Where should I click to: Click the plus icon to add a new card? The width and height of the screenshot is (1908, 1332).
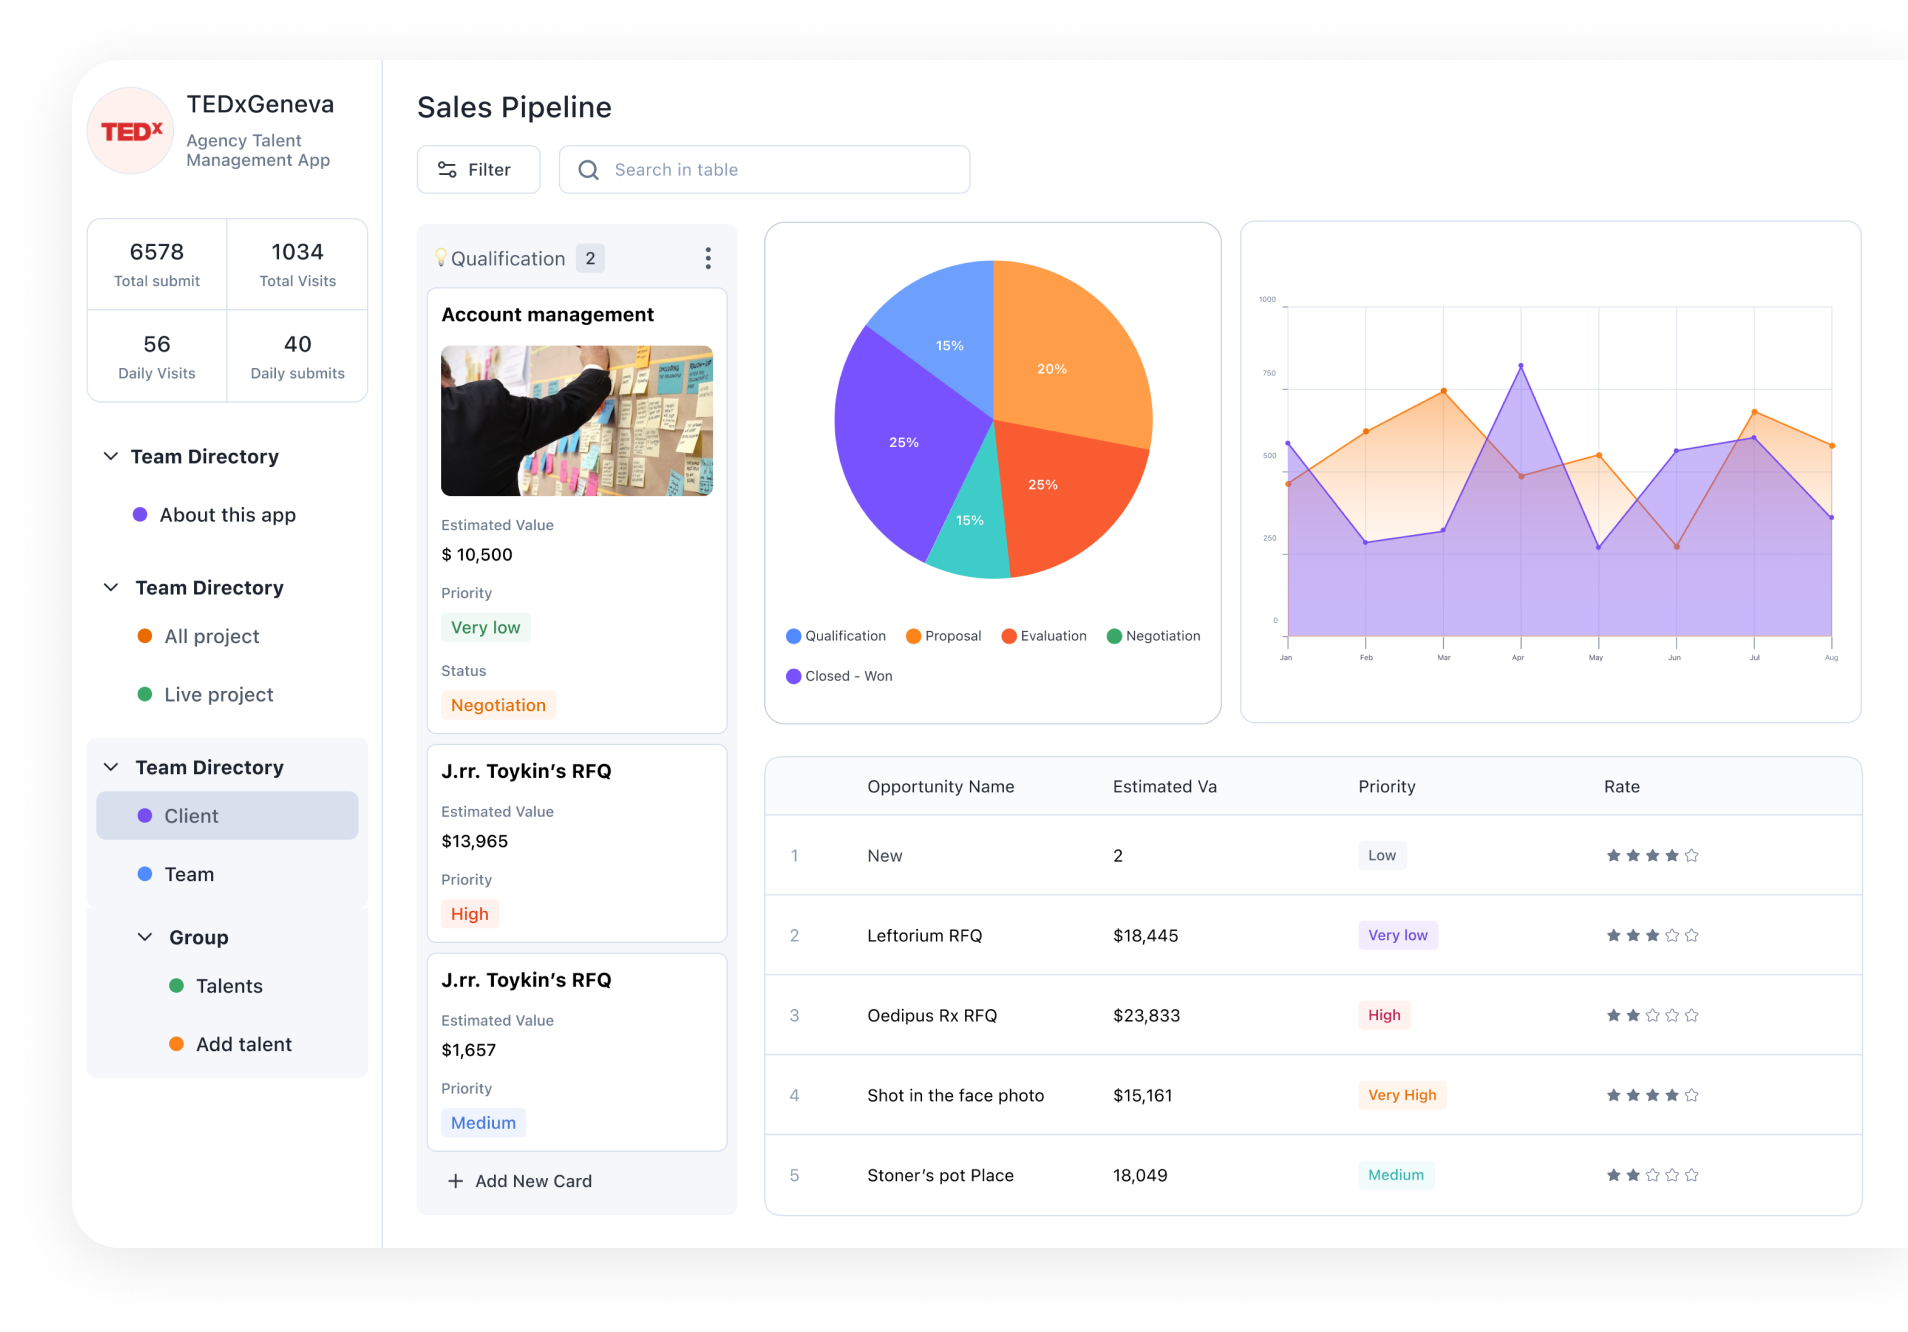point(456,1181)
